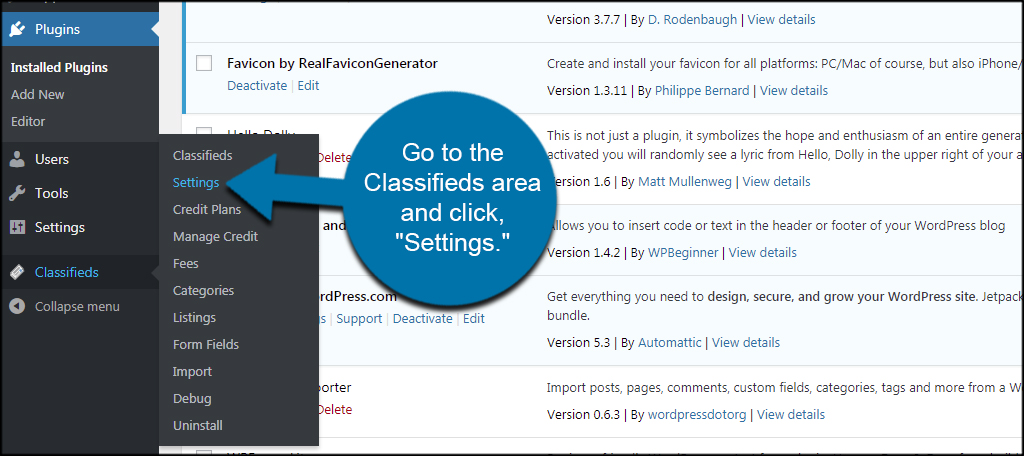
Task: Tick the checkbox for Favicon by RealFaviconGenerator
Action: (x=204, y=63)
